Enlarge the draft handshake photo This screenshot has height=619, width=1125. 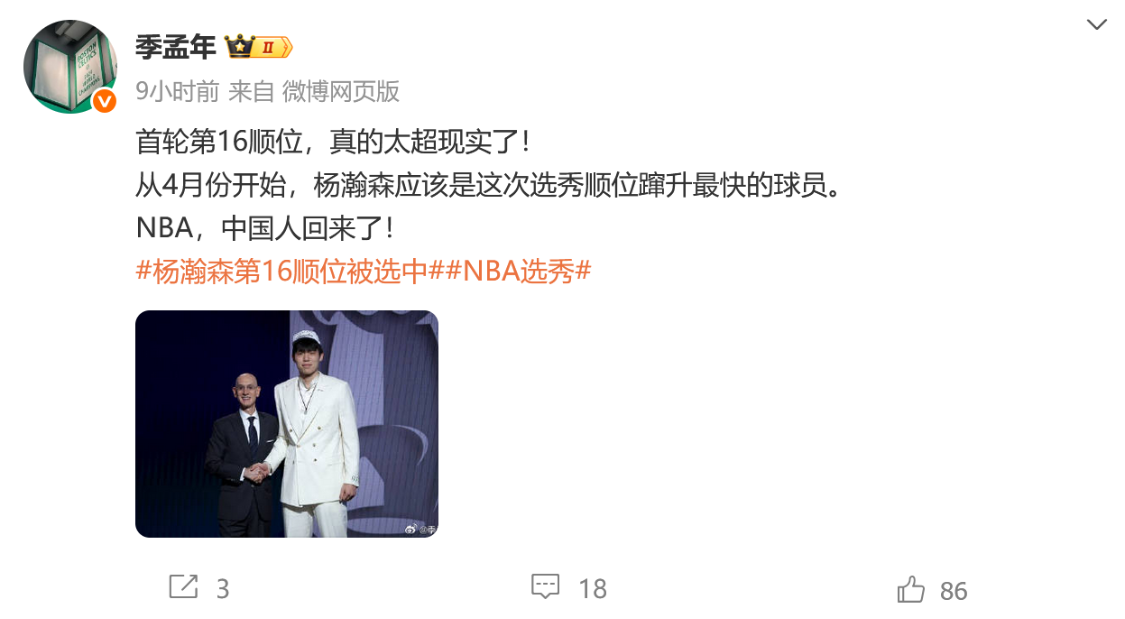pyautogui.click(x=287, y=424)
